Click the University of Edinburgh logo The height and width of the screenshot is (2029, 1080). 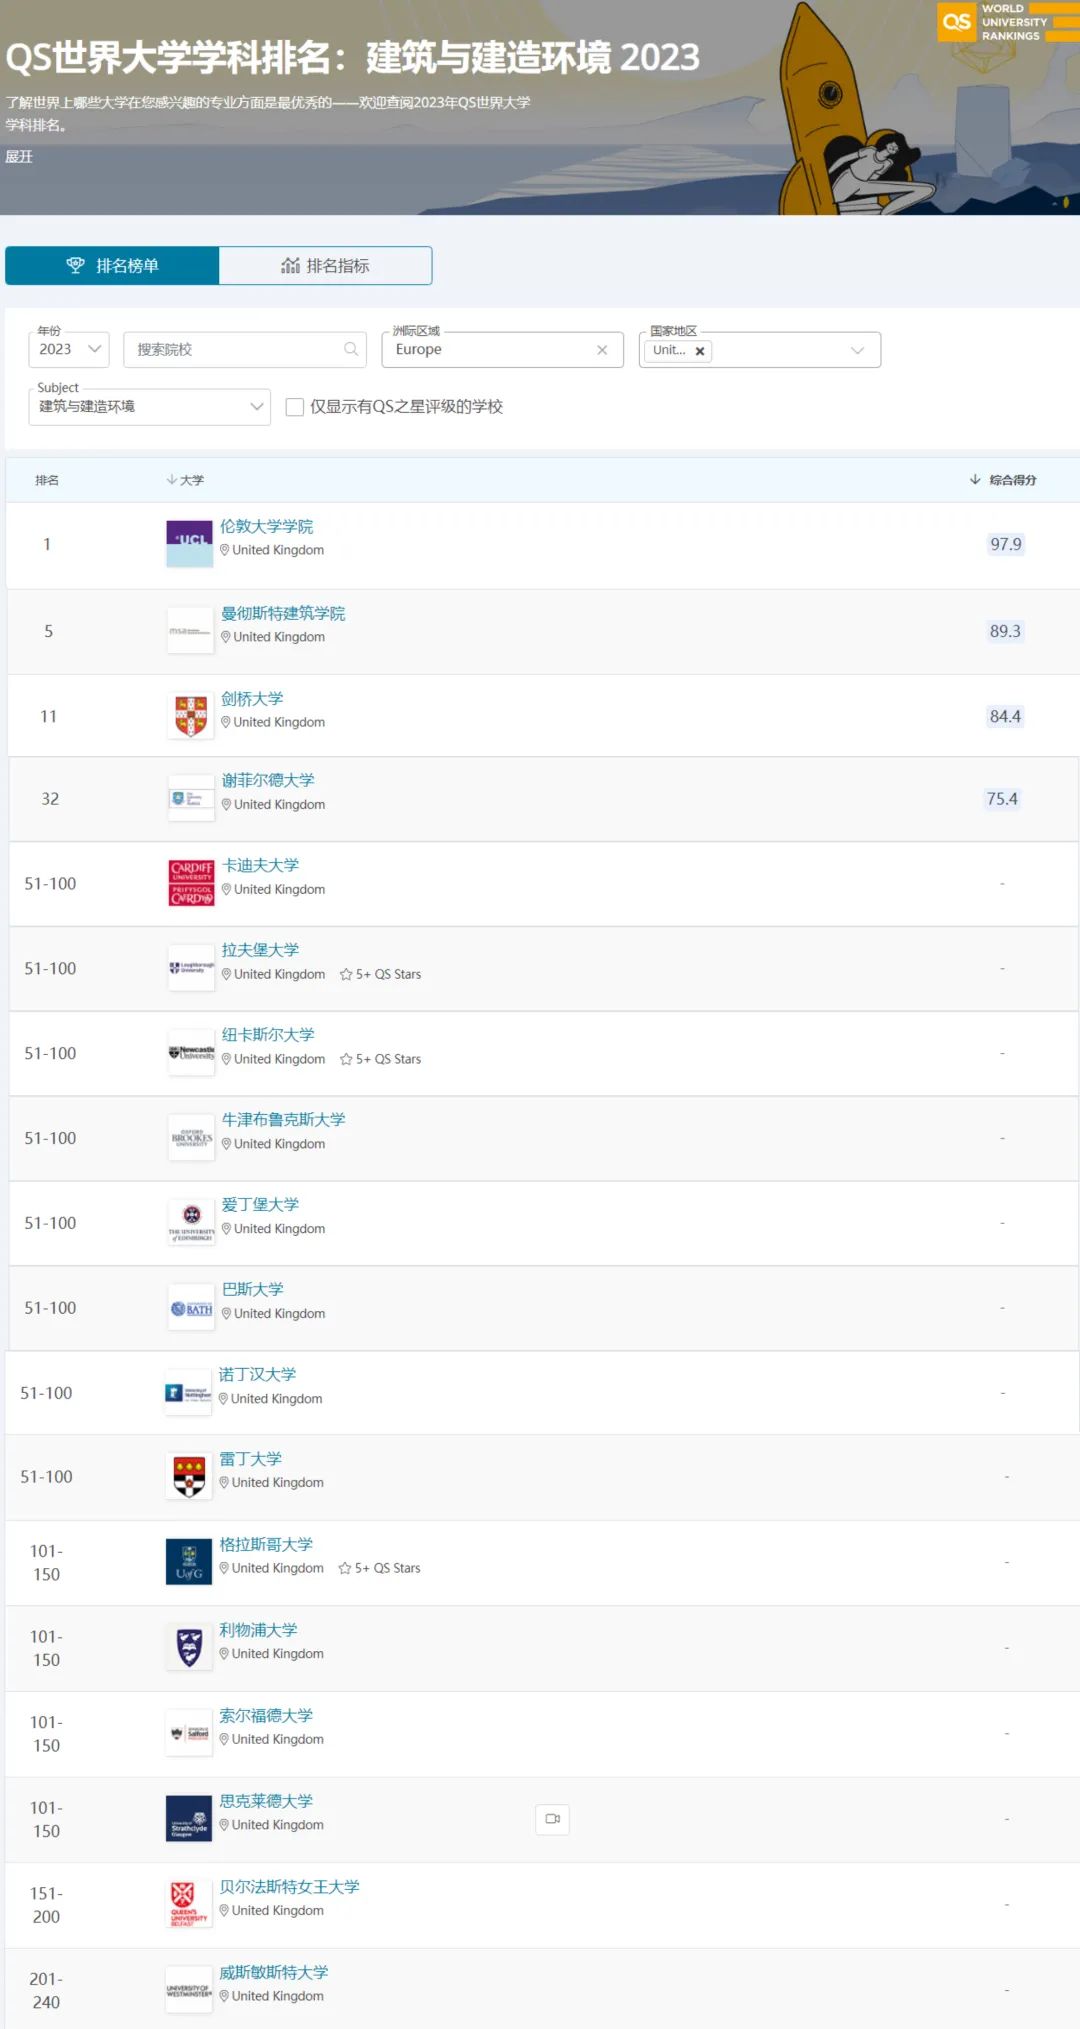tap(191, 1223)
